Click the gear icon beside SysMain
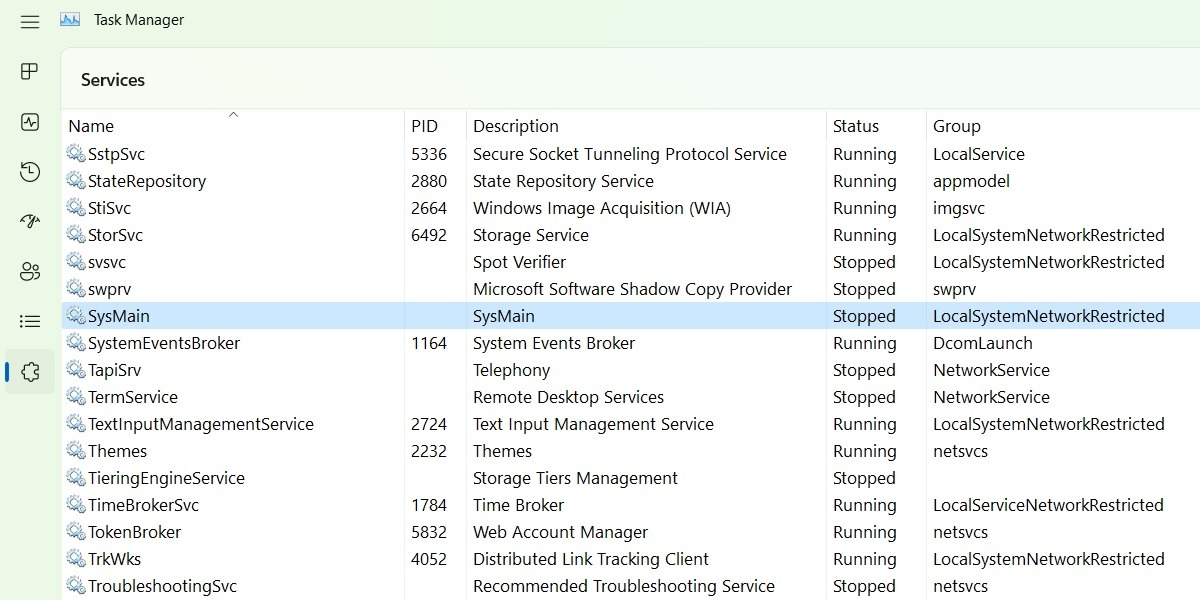Screen dimensions: 1200x600 click(76, 315)
